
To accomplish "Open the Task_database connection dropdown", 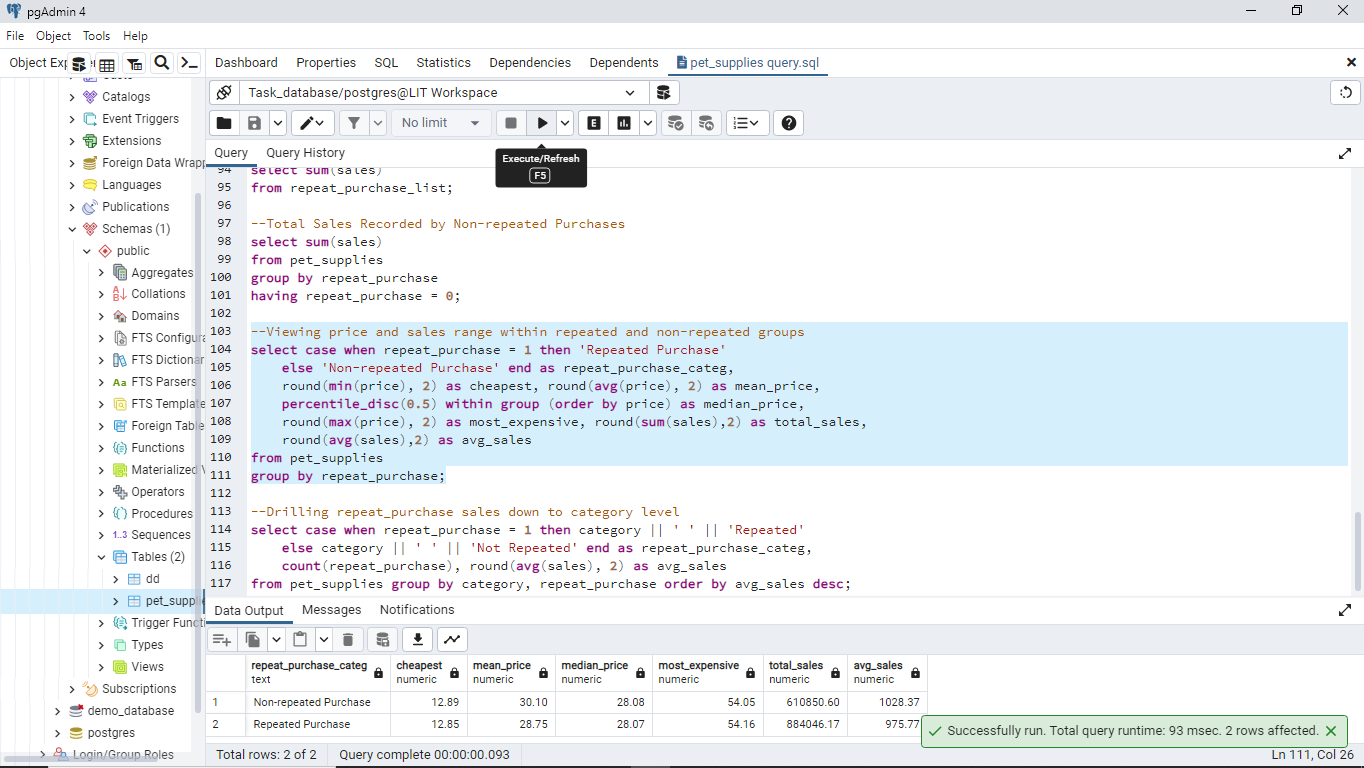I will [442, 93].
